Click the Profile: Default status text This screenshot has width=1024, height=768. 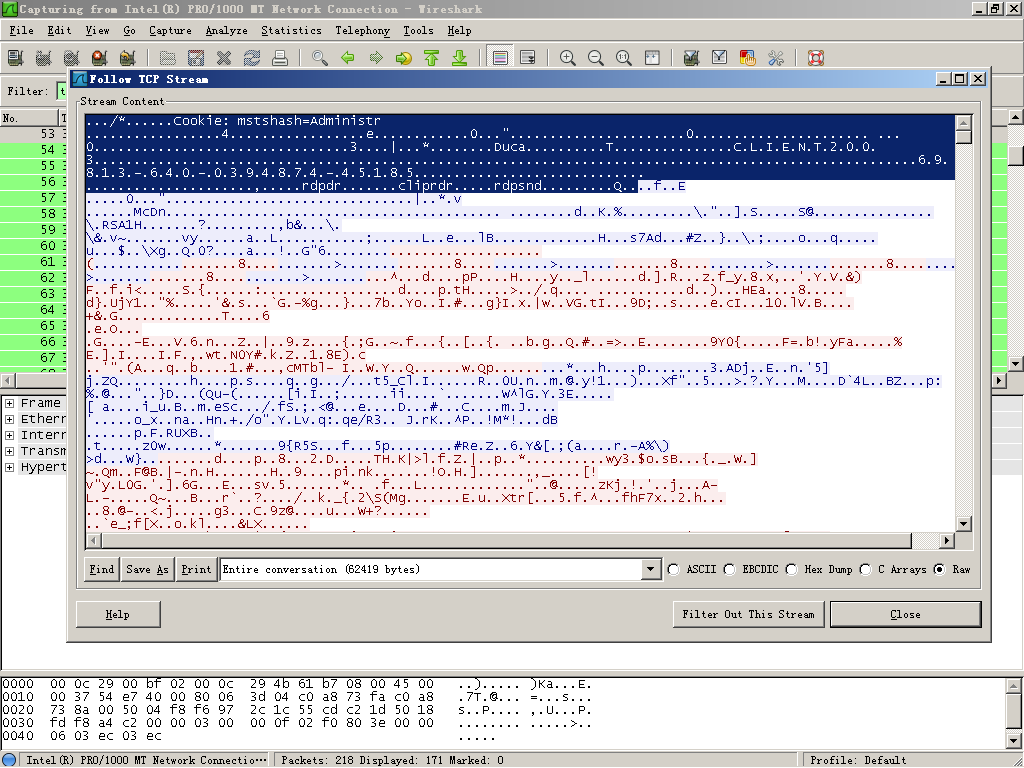857,760
